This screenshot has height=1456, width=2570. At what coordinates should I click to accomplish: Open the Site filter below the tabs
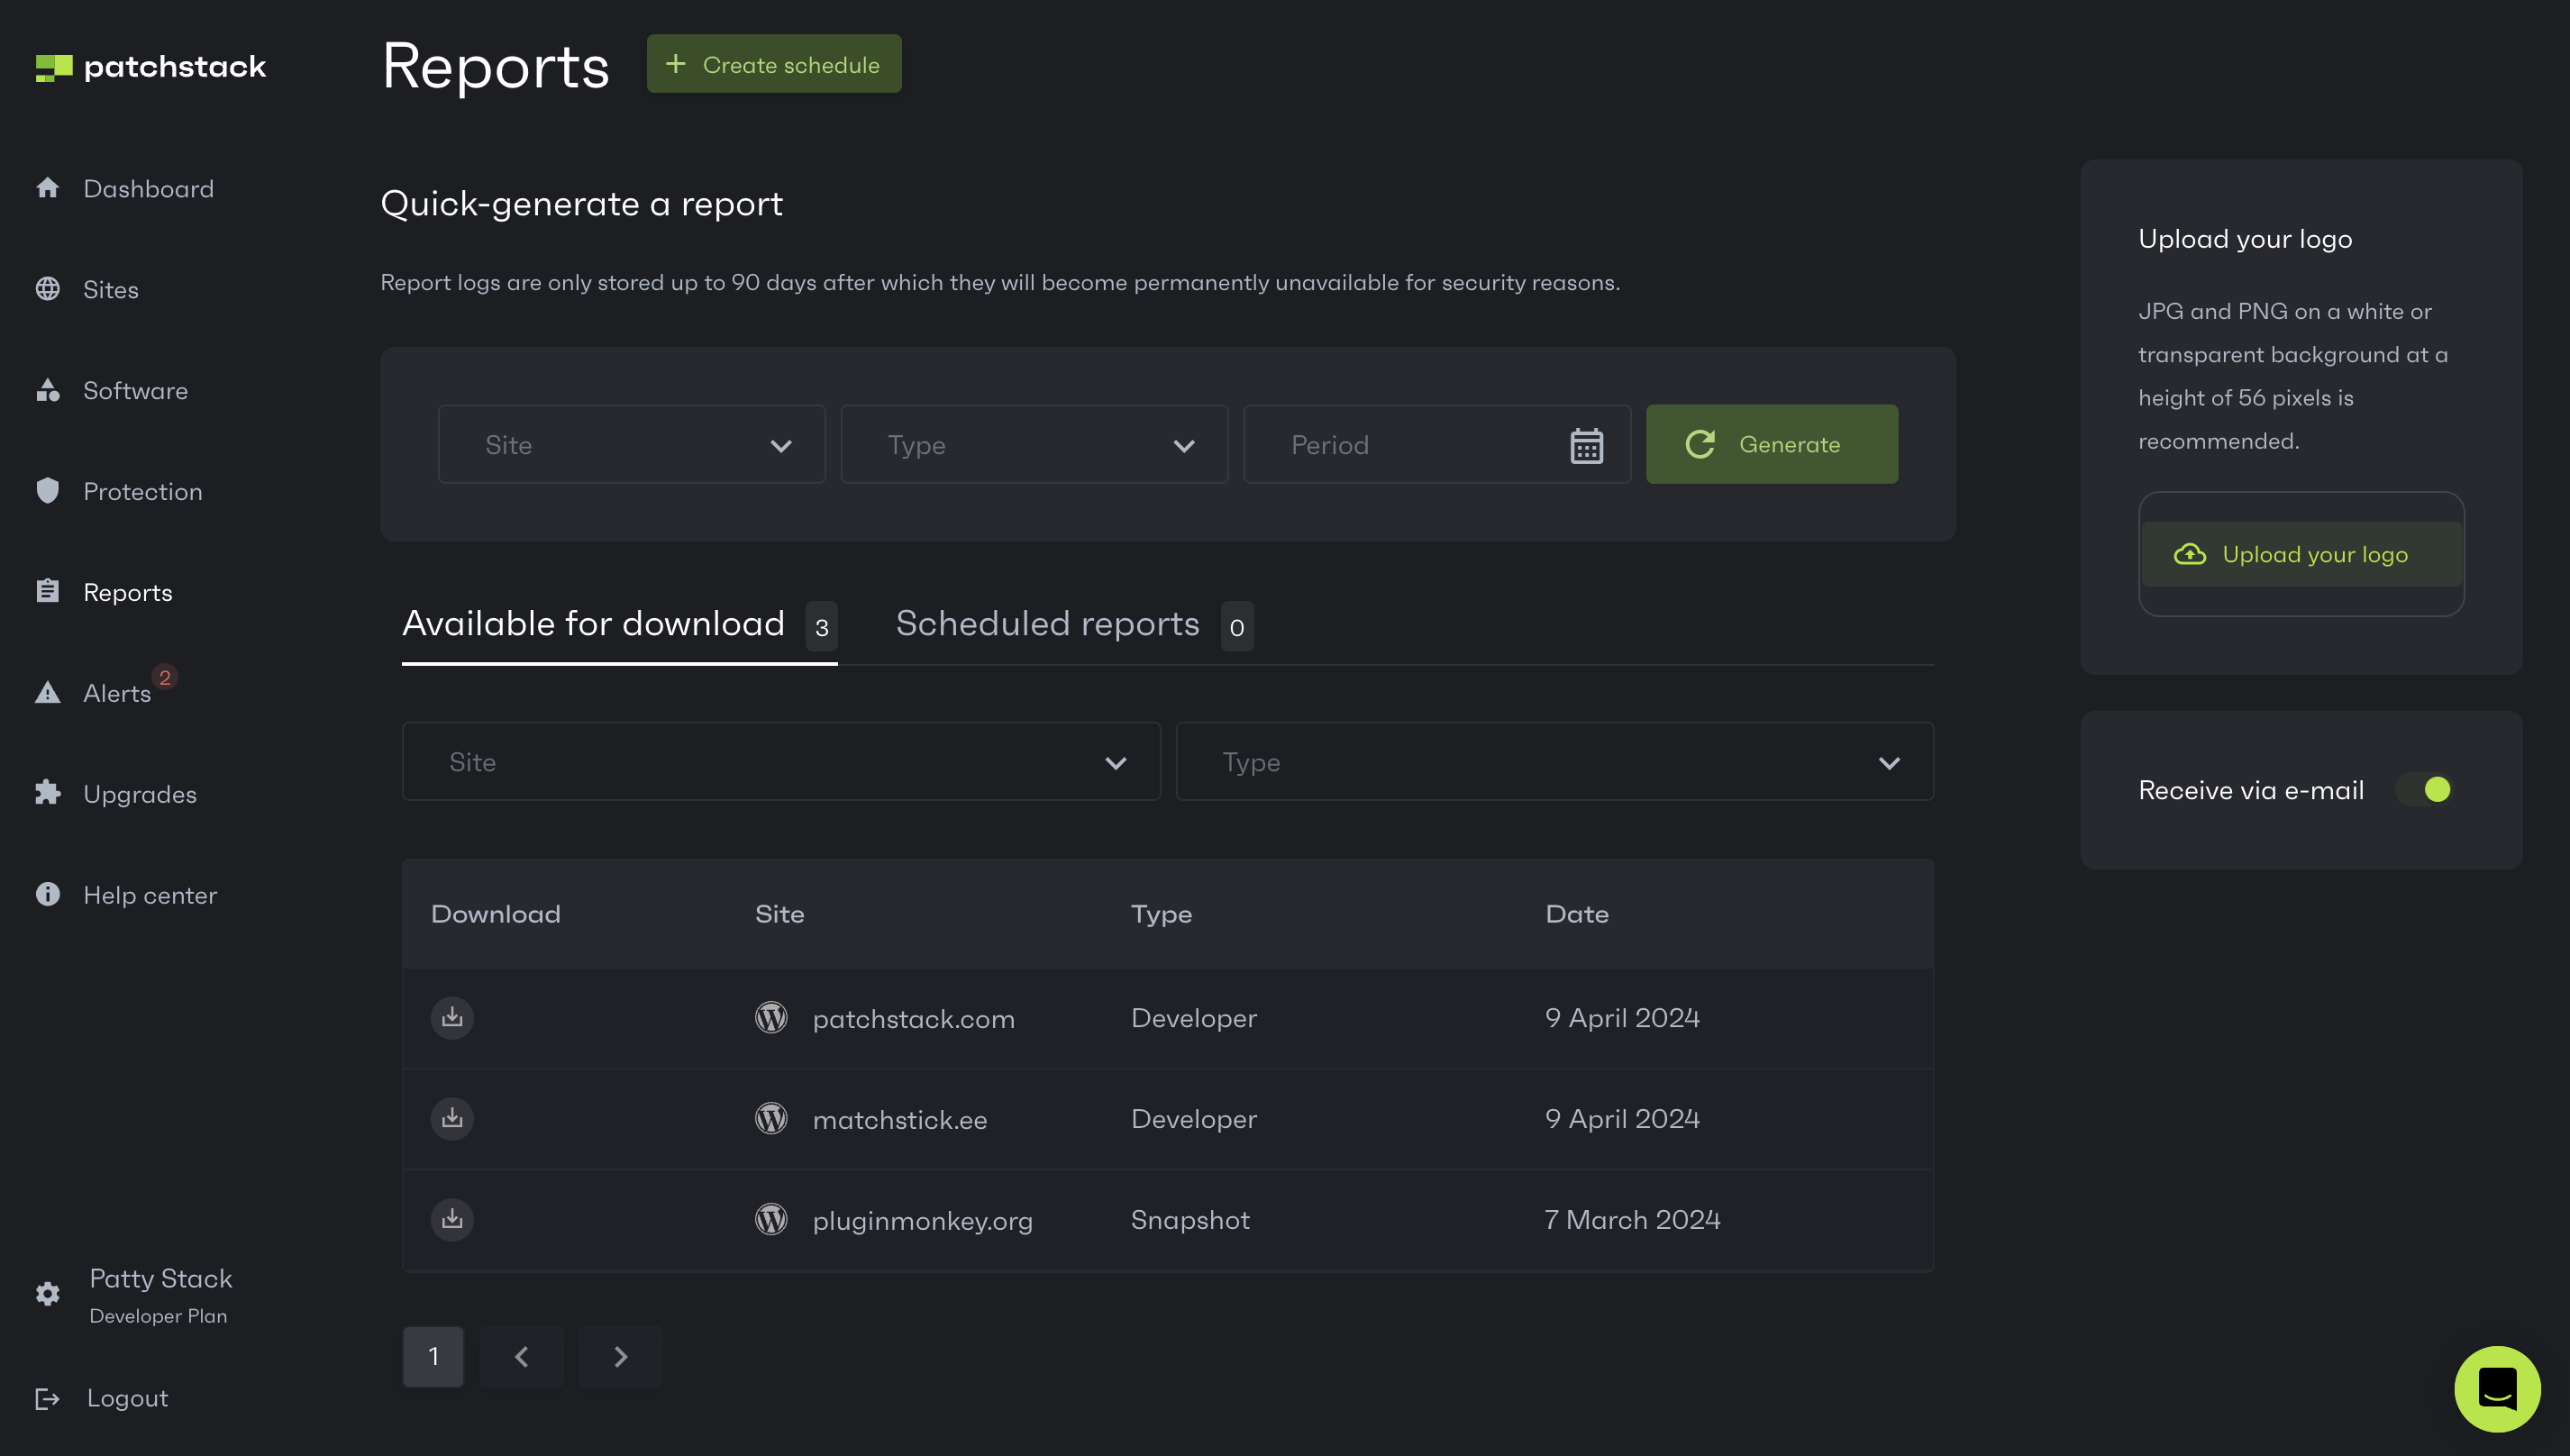click(780, 762)
